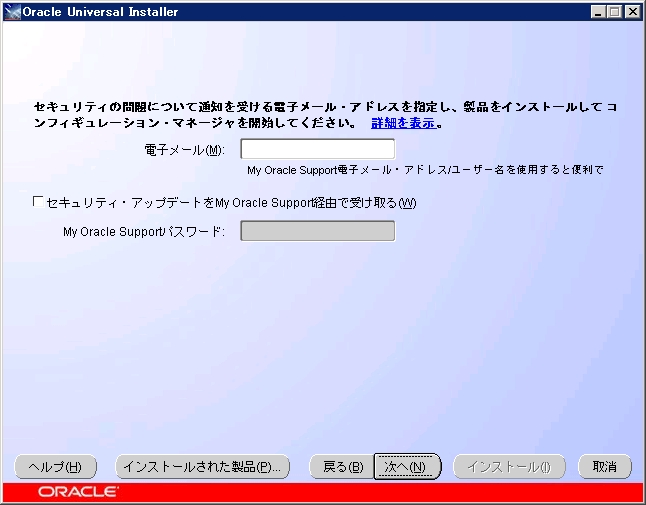The width and height of the screenshot is (646, 505).
Task: Open インストールされた製品(P)... button
Action: pyautogui.click(x=203, y=466)
